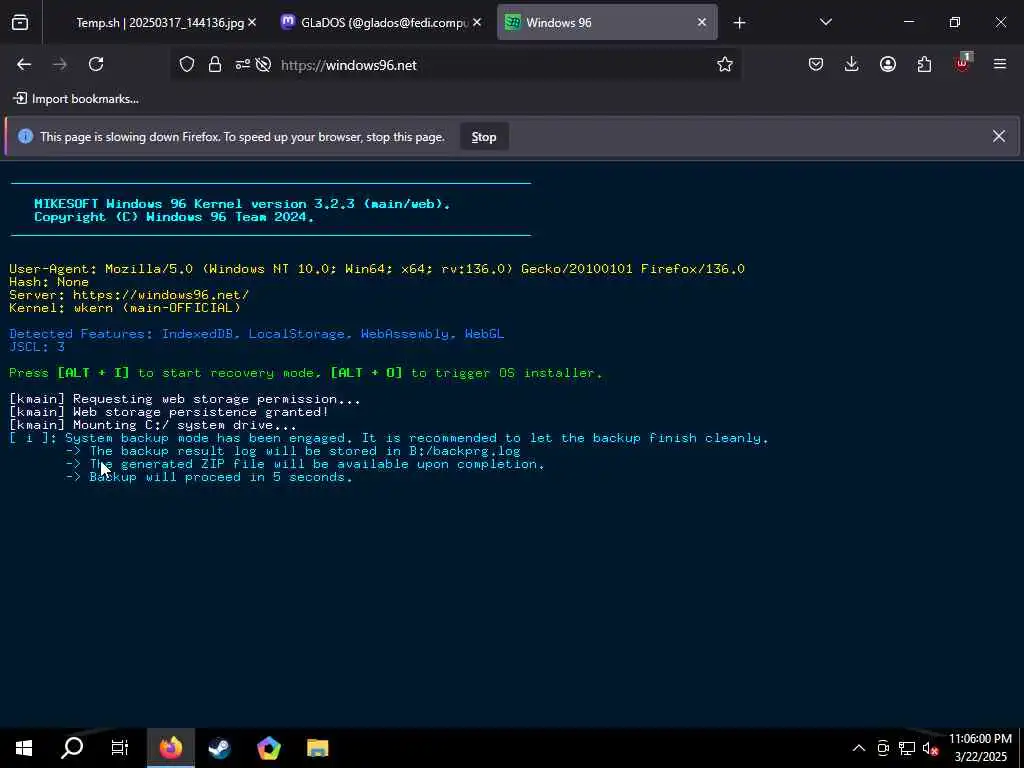
Task: Minimize the Firefox window
Action: [908, 22]
